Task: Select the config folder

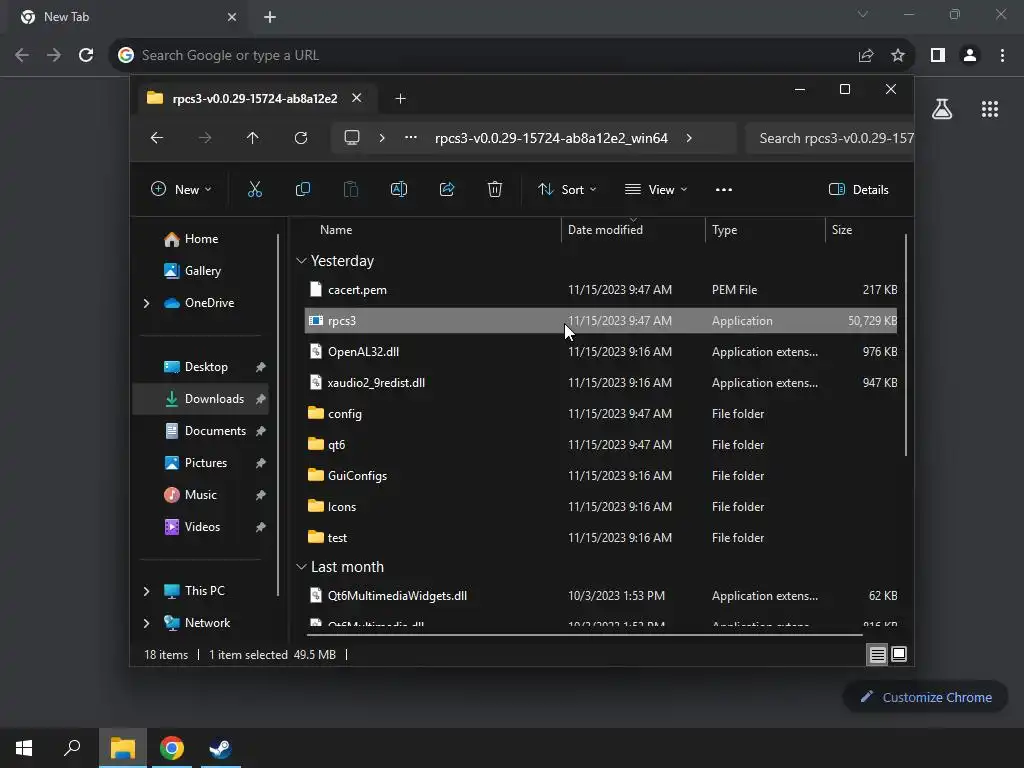Action: 601,414
